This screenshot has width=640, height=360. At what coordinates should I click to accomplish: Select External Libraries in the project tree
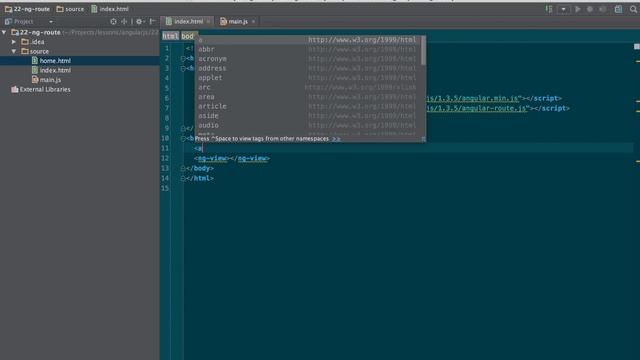(80, 89)
